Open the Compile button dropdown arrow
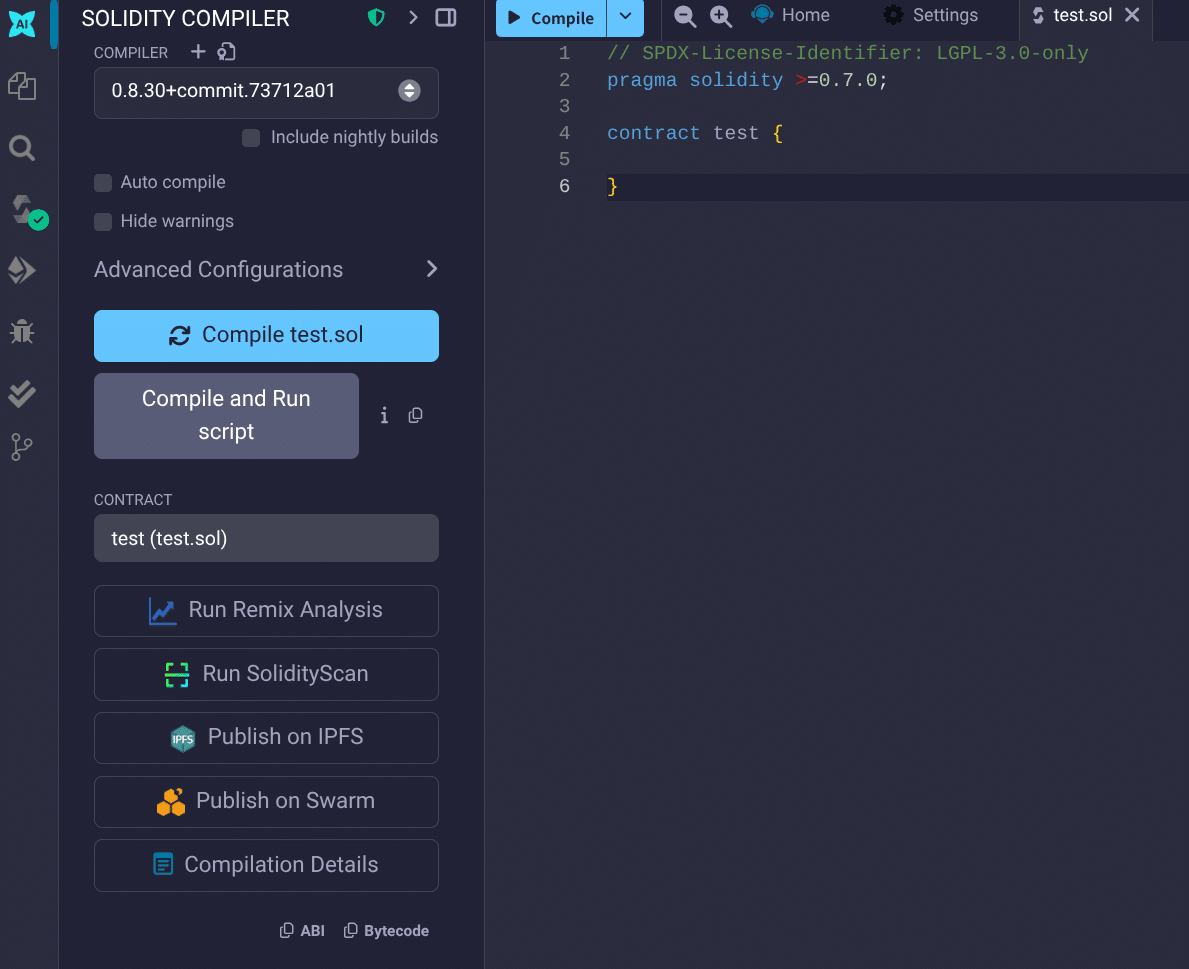This screenshot has width=1189, height=969. 625,17
